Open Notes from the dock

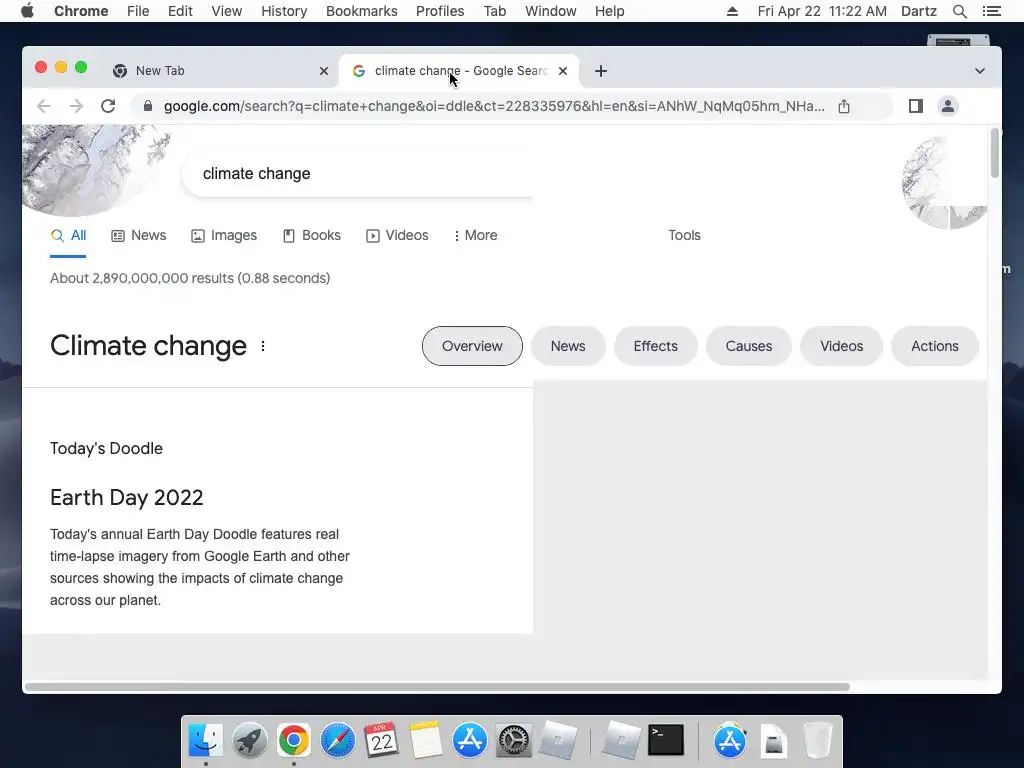pyautogui.click(x=426, y=741)
